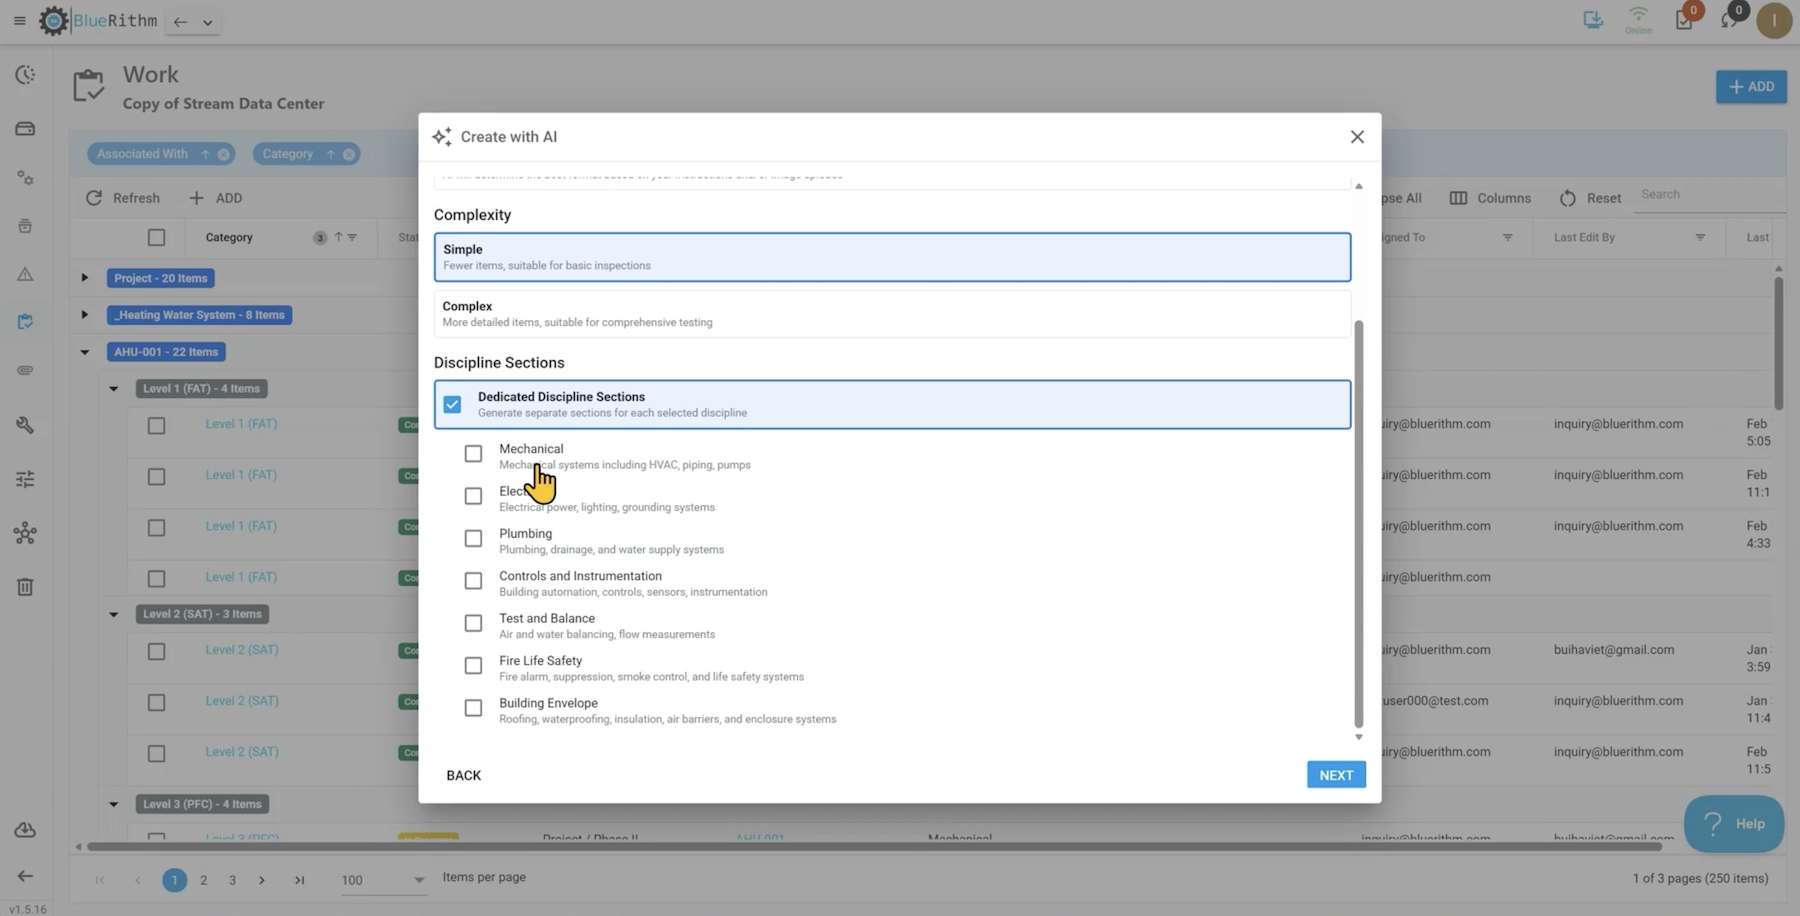Screen dimensions: 1800x916
Task: Open the clipboard notifications icon in header
Action: (1684, 21)
